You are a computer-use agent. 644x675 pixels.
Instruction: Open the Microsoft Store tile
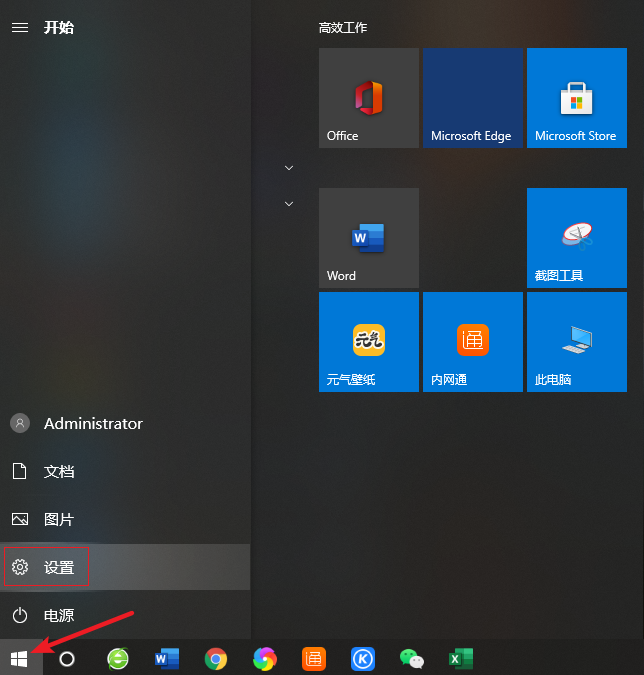(576, 98)
